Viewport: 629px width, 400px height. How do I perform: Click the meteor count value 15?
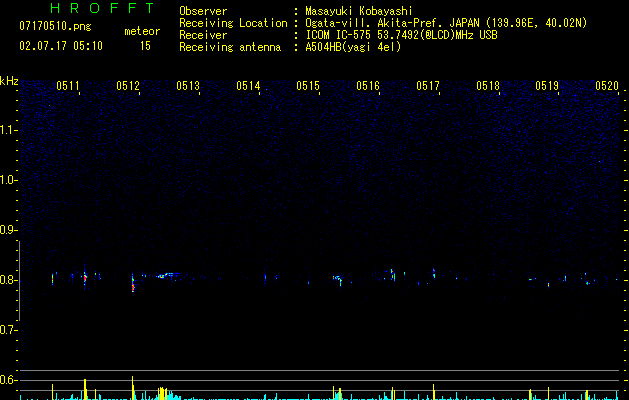pos(145,46)
